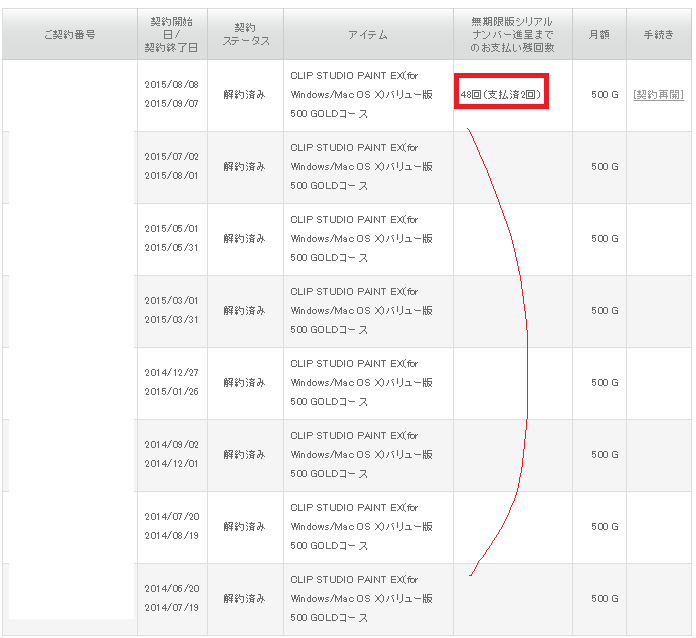Select CLIP STUDIO PAINT EX item, 2014/06/20 row
Image resolution: width=696 pixels, height=638 pixels.
pyautogui.click(x=361, y=598)
